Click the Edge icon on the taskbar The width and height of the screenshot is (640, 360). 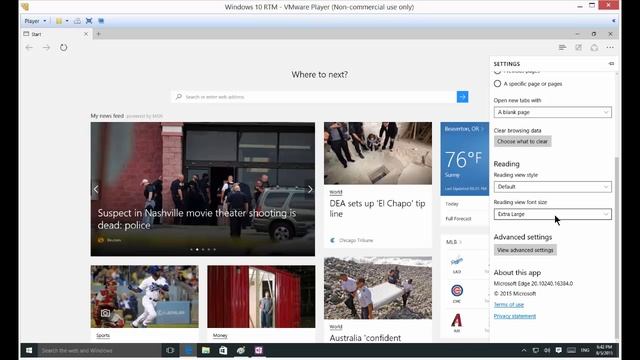coord(188,350)
